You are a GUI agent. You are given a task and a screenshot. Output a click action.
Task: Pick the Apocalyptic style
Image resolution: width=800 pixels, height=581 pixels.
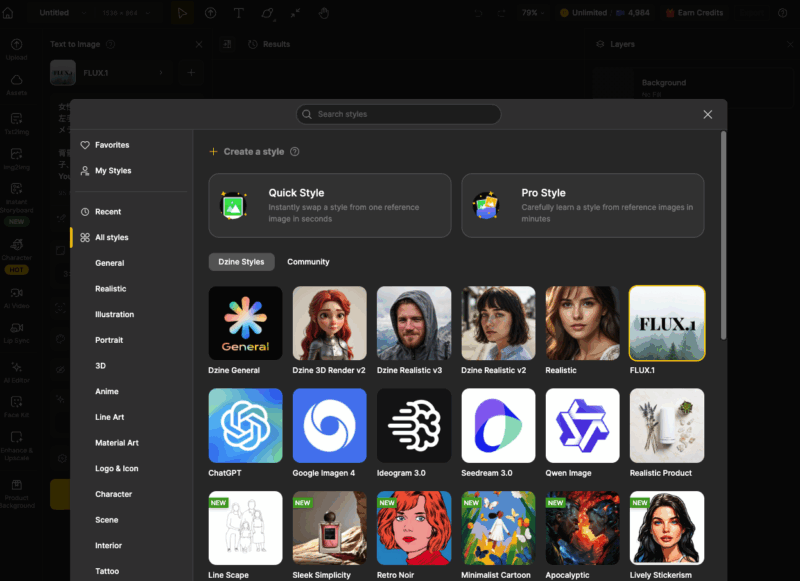coord(583,528)
